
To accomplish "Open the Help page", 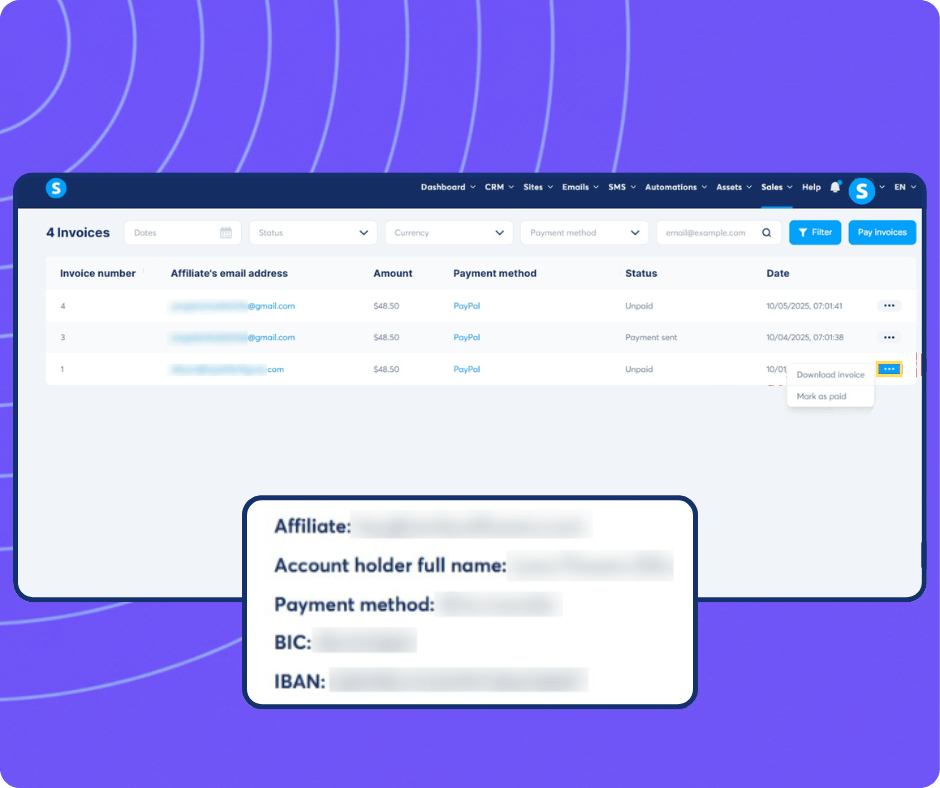I will tap(811, 187).
